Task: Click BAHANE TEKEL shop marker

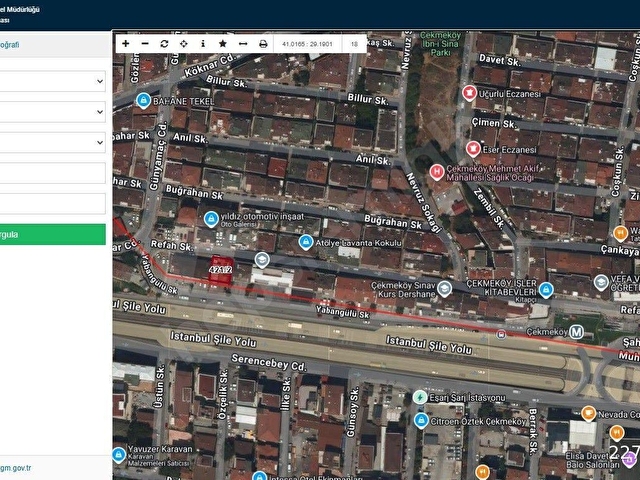Action: [x=143, y=100]
